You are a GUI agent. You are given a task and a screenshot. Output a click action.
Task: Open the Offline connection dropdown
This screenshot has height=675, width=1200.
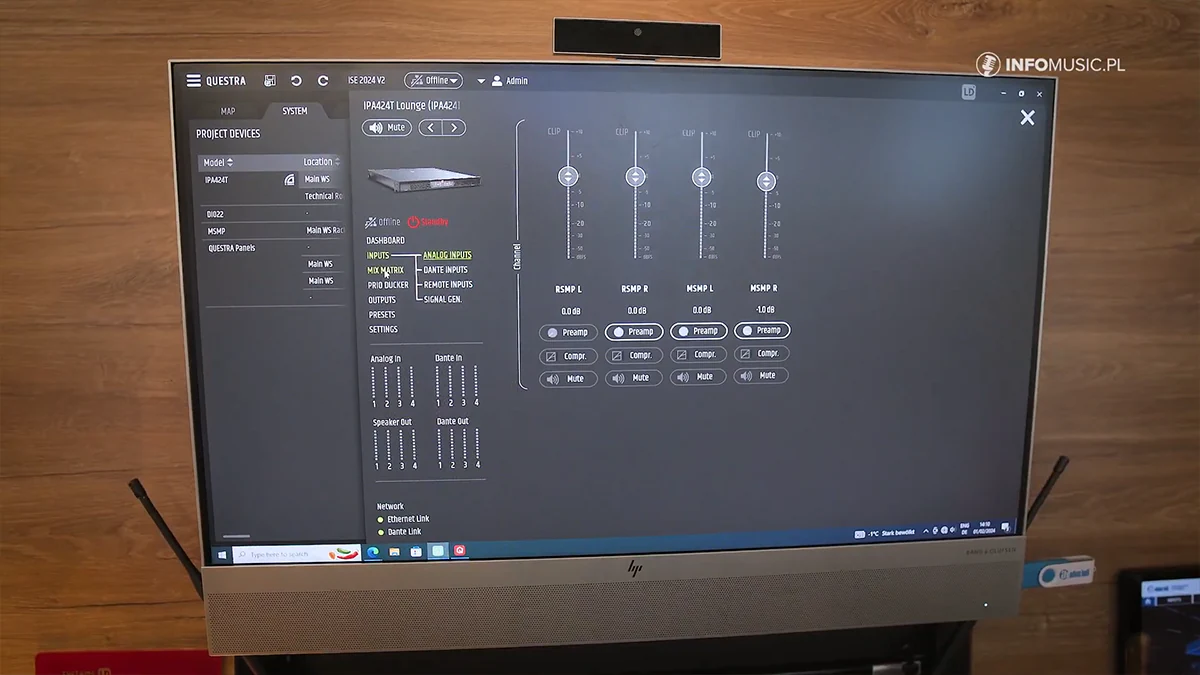433,81
